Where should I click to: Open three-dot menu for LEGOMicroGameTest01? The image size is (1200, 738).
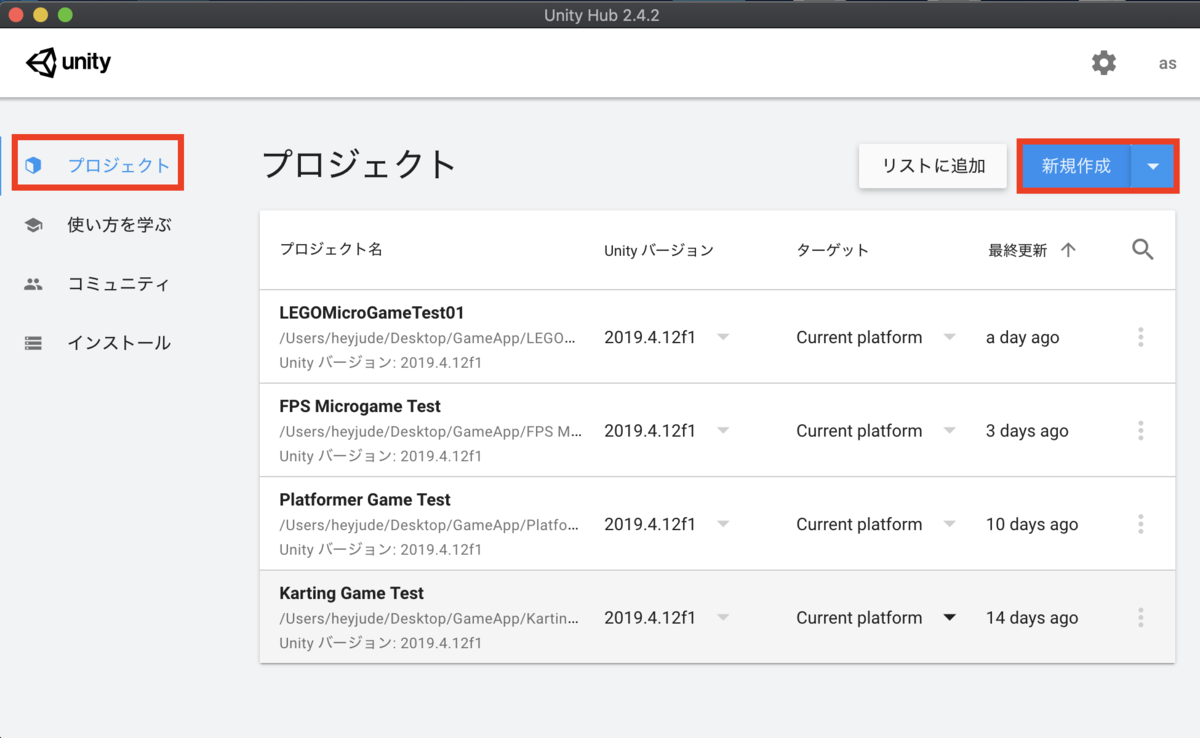click(1141, 337)
